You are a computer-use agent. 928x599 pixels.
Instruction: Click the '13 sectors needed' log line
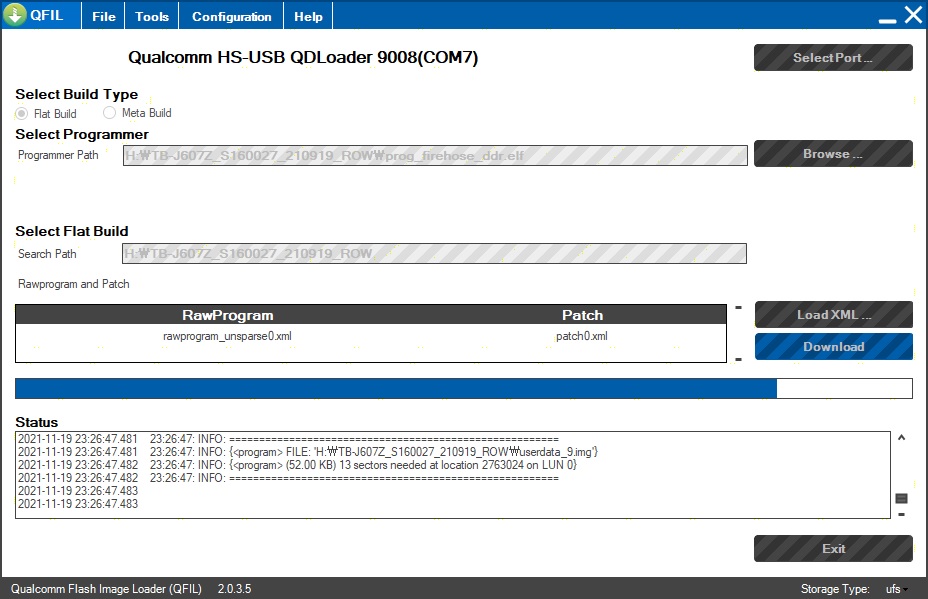297,465
